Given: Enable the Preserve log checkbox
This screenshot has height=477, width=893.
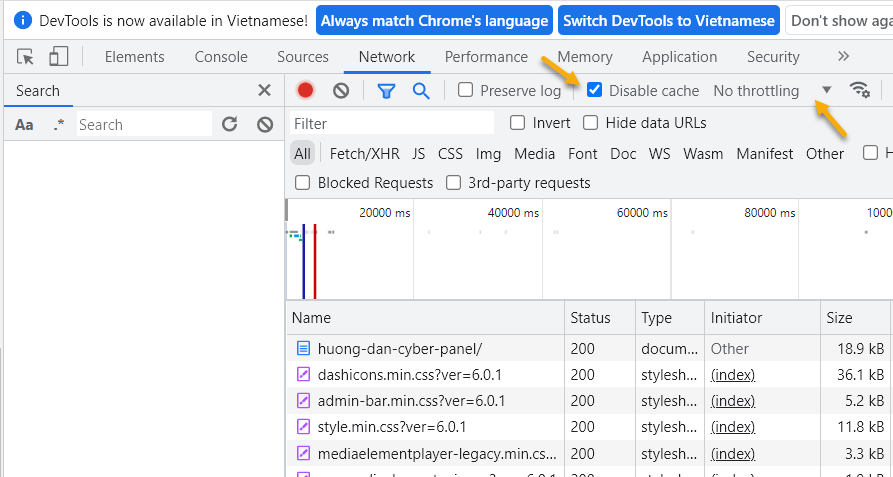Looking at the screenshot, I should tap(466, 90).
